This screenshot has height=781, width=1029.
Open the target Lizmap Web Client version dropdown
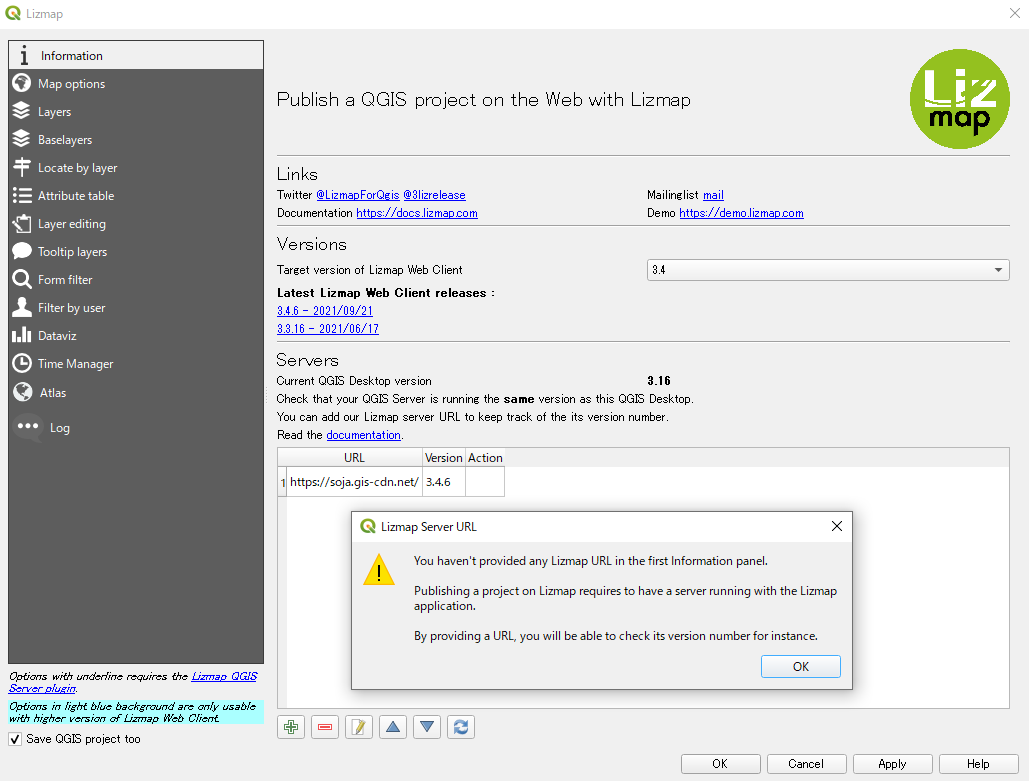click(x=997, y=269)
